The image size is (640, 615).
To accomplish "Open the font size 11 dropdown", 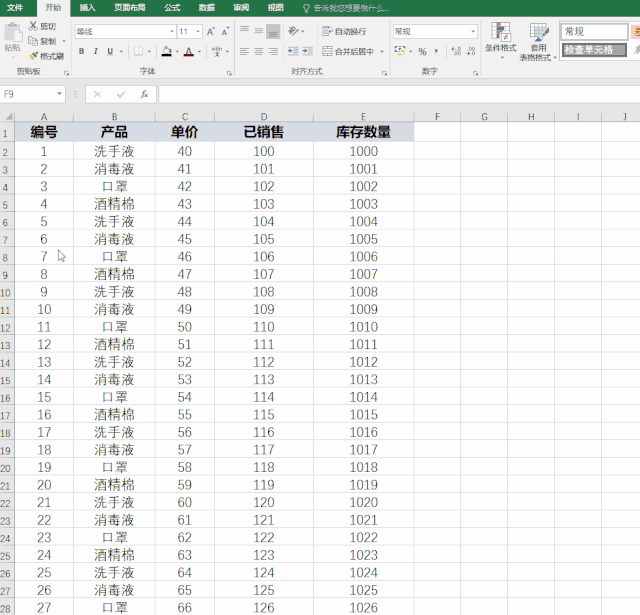I will [x=198, y=31].
